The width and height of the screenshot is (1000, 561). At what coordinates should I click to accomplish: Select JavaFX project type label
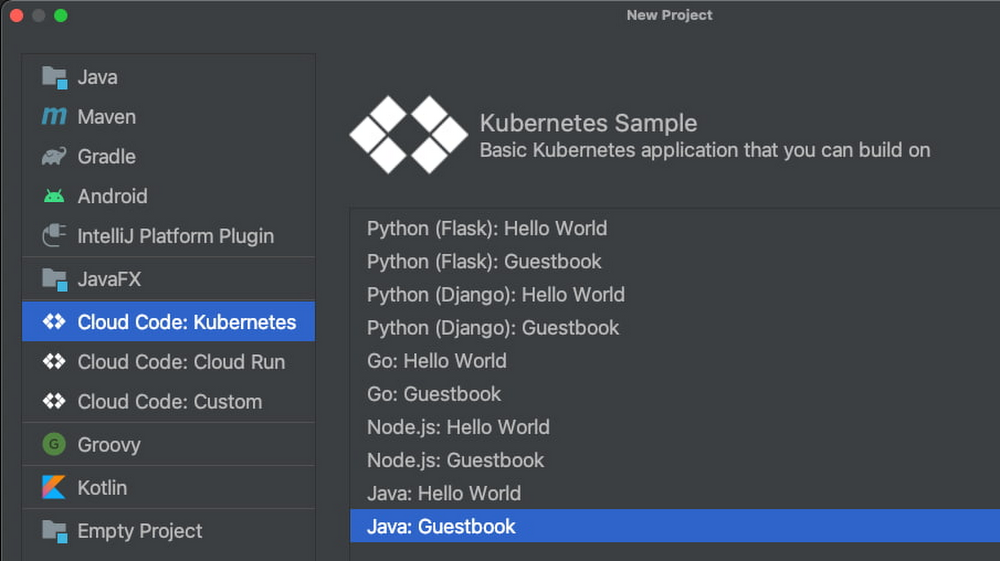[x=109, y=279]
